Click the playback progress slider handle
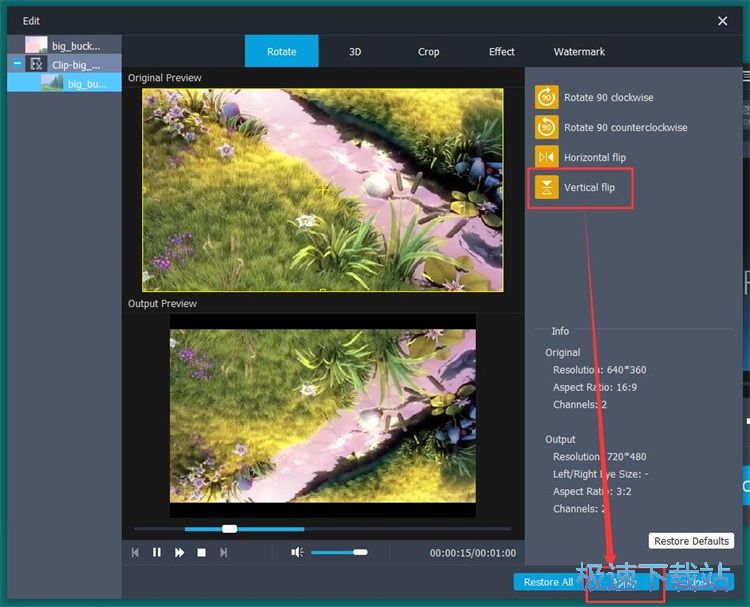750x607 pixels. tap(230, 529)
